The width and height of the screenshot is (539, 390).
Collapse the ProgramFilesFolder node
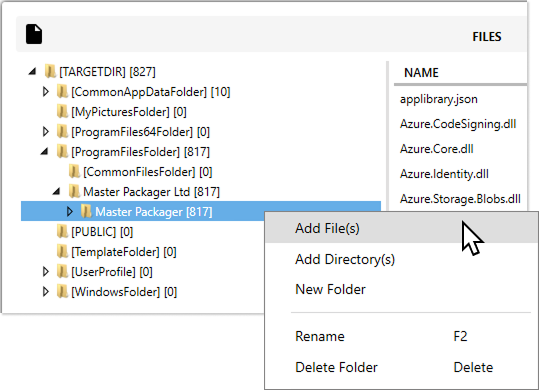pyautogui.click(x=44, y=152)
